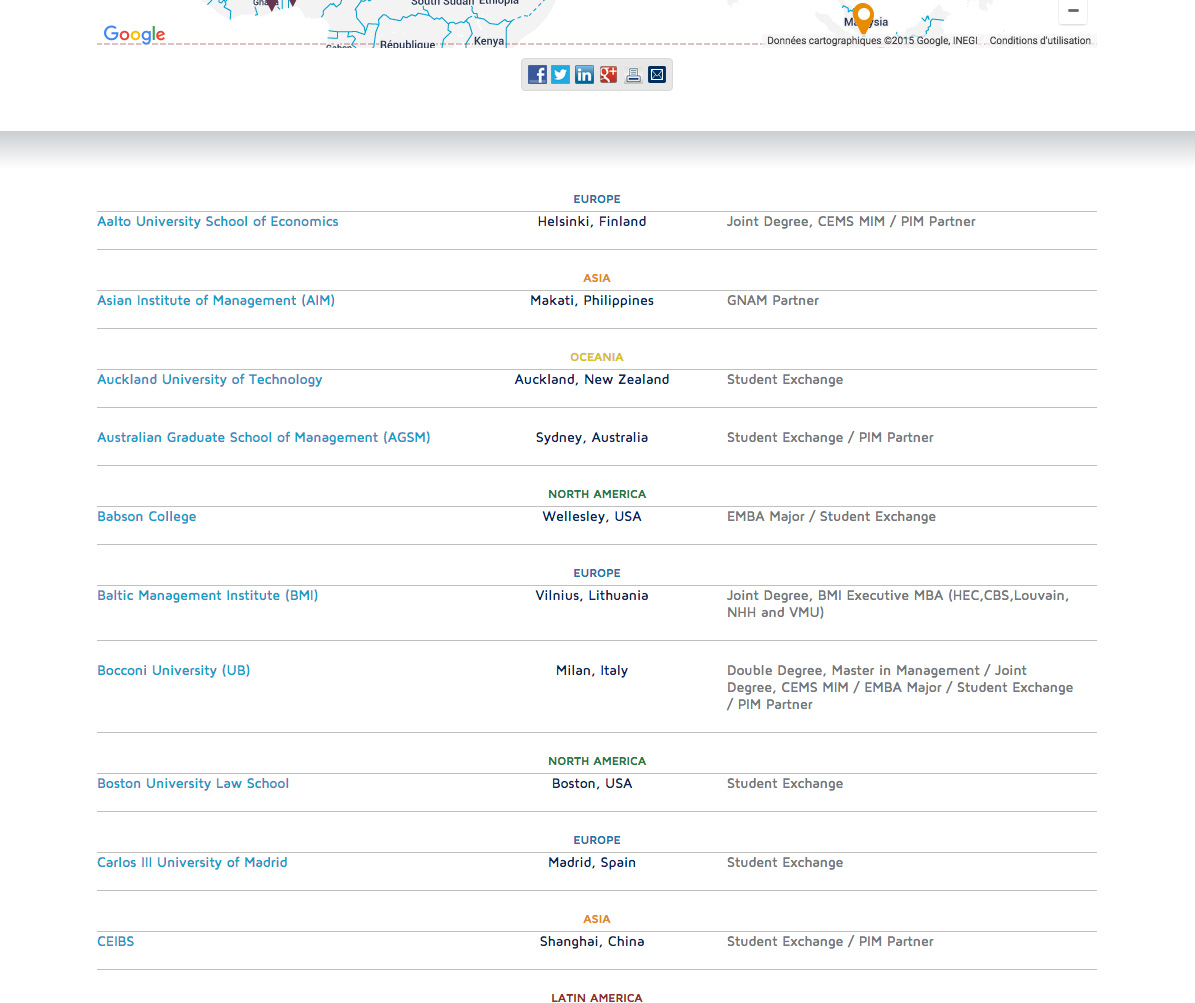Click Student Exchange / PIM Partner text for AGSM

point(830,437)
